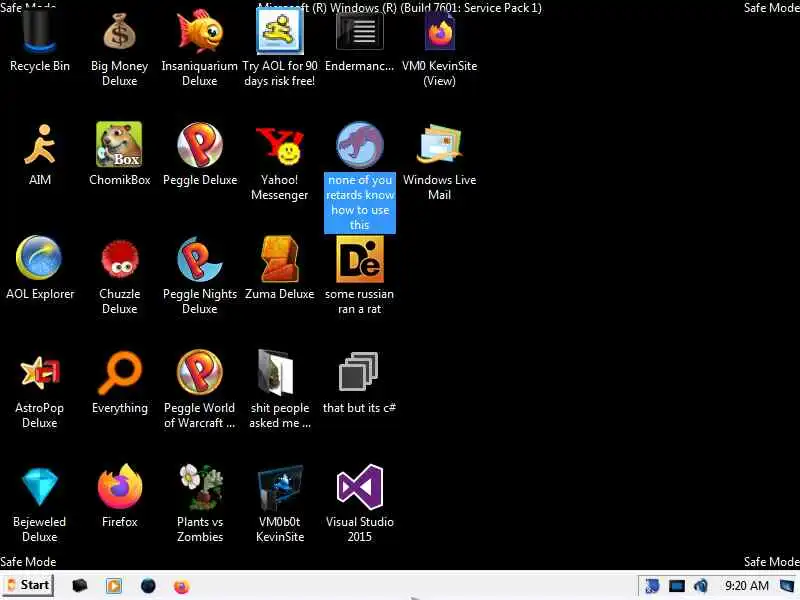Click the Start button

pyautogui.click(x=28, y=585)
